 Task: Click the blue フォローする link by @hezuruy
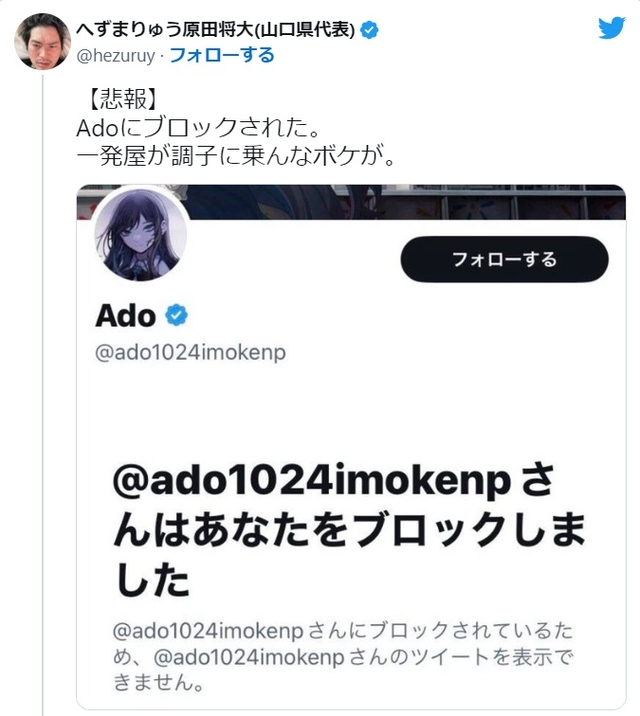point(222,55)
